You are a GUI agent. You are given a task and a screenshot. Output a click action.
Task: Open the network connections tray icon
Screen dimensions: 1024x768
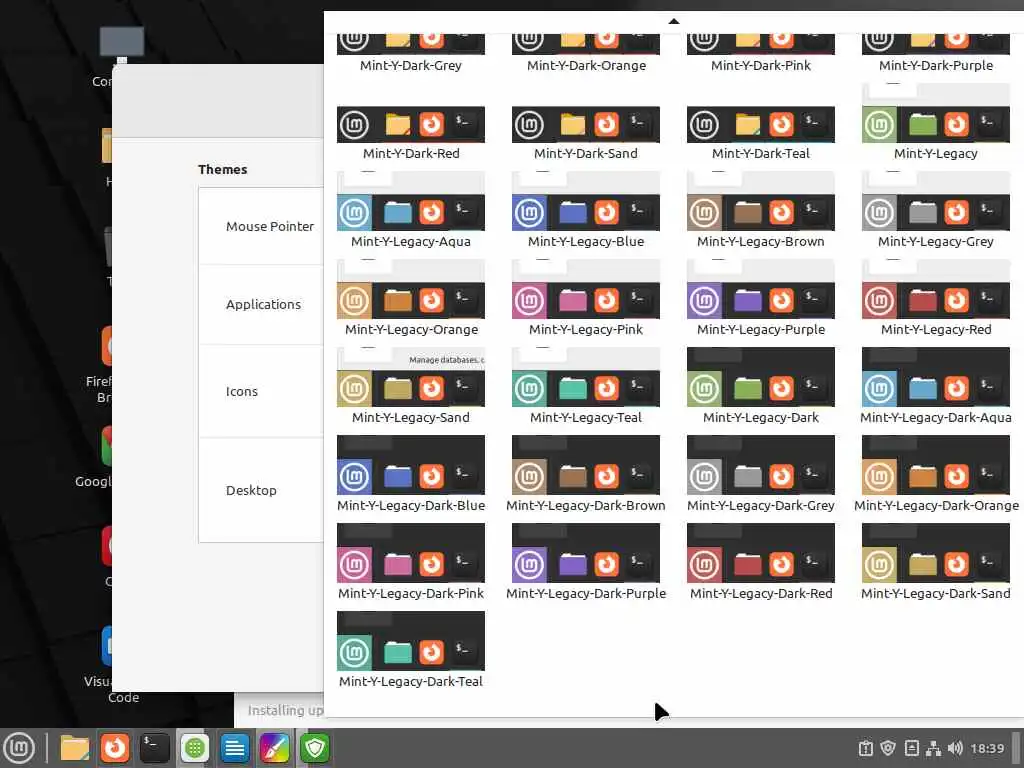click(x=933, y=748)
